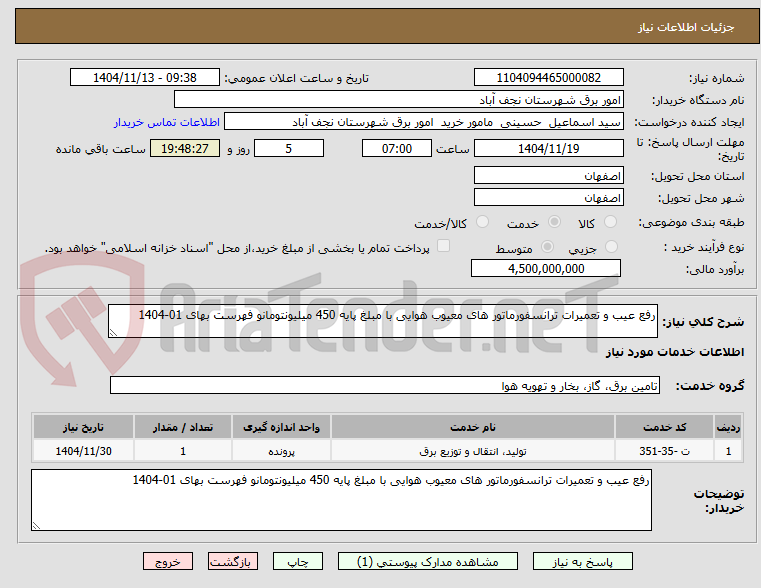The image size is (761, 588).
Task: Open اطلاعات تماس خریدار link
Action: 166,122
